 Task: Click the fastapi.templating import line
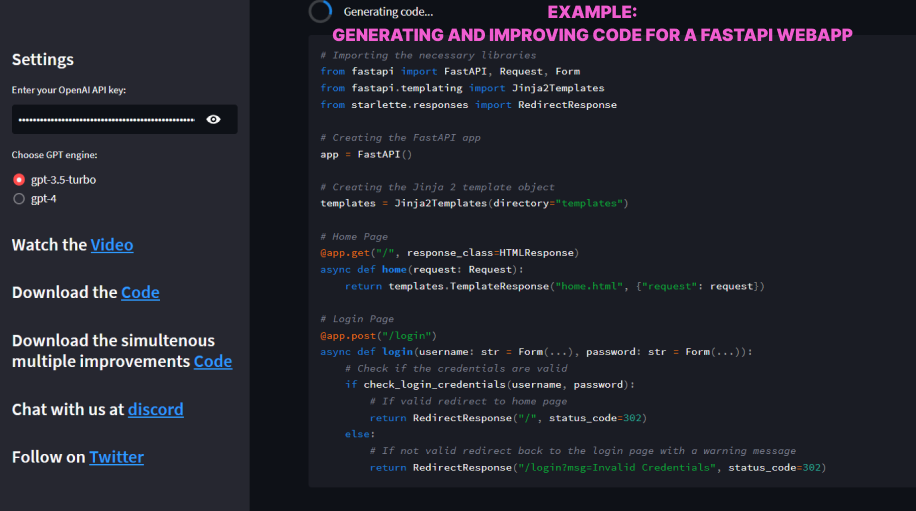point(462,88)
